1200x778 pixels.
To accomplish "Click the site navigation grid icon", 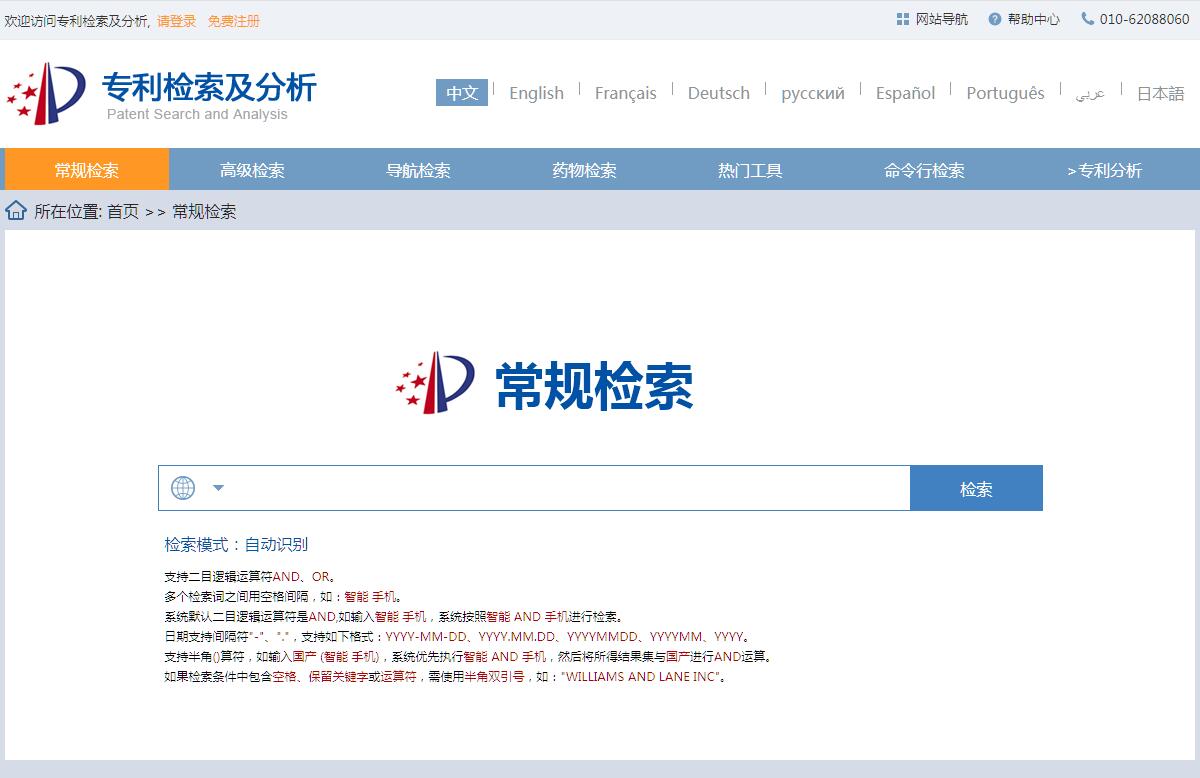I will click(x=903, y=19).
